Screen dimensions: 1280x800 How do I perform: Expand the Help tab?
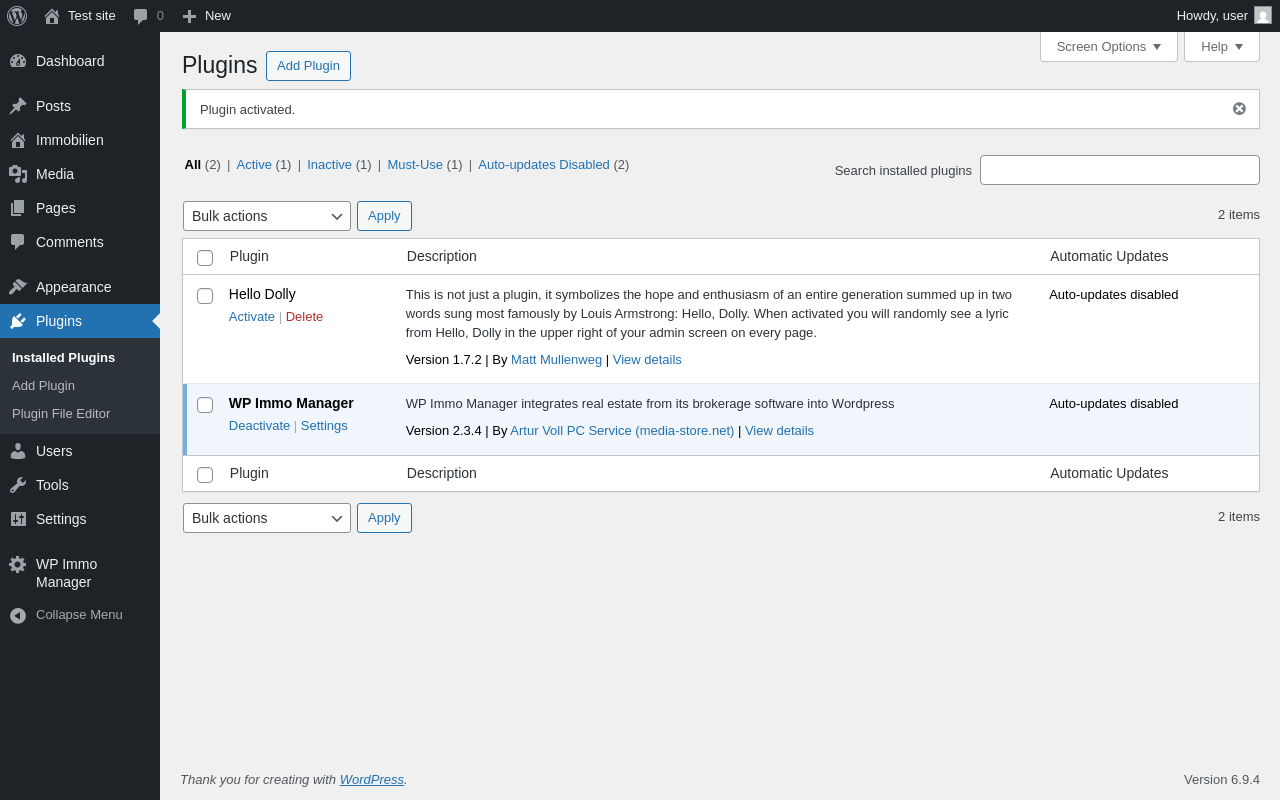pyautogui.click(x=1221, y=46)
